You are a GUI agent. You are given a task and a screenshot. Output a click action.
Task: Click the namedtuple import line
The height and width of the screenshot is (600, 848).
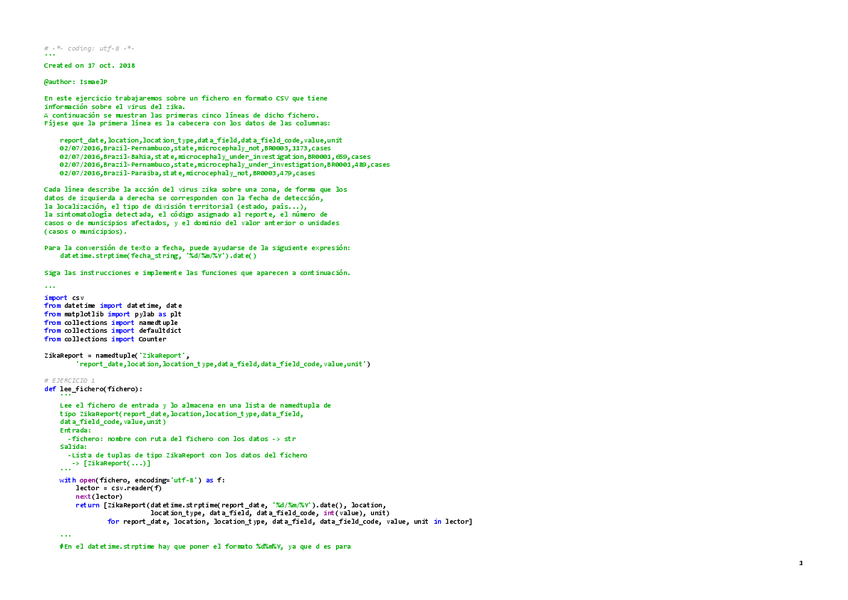(x=111, y=322)
